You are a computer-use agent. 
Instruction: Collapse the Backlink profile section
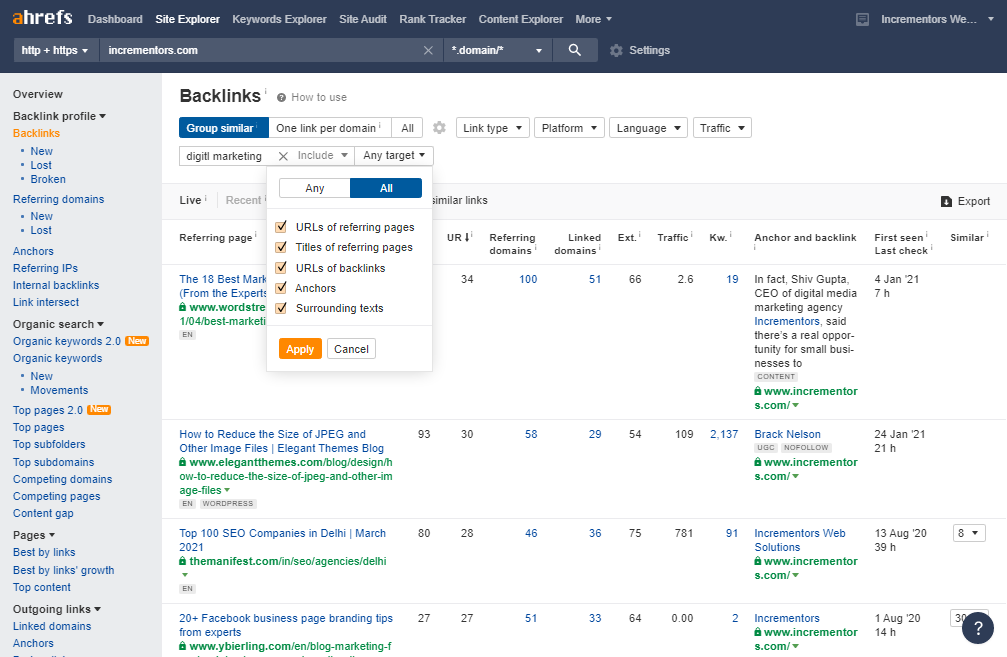pos(59,116)
